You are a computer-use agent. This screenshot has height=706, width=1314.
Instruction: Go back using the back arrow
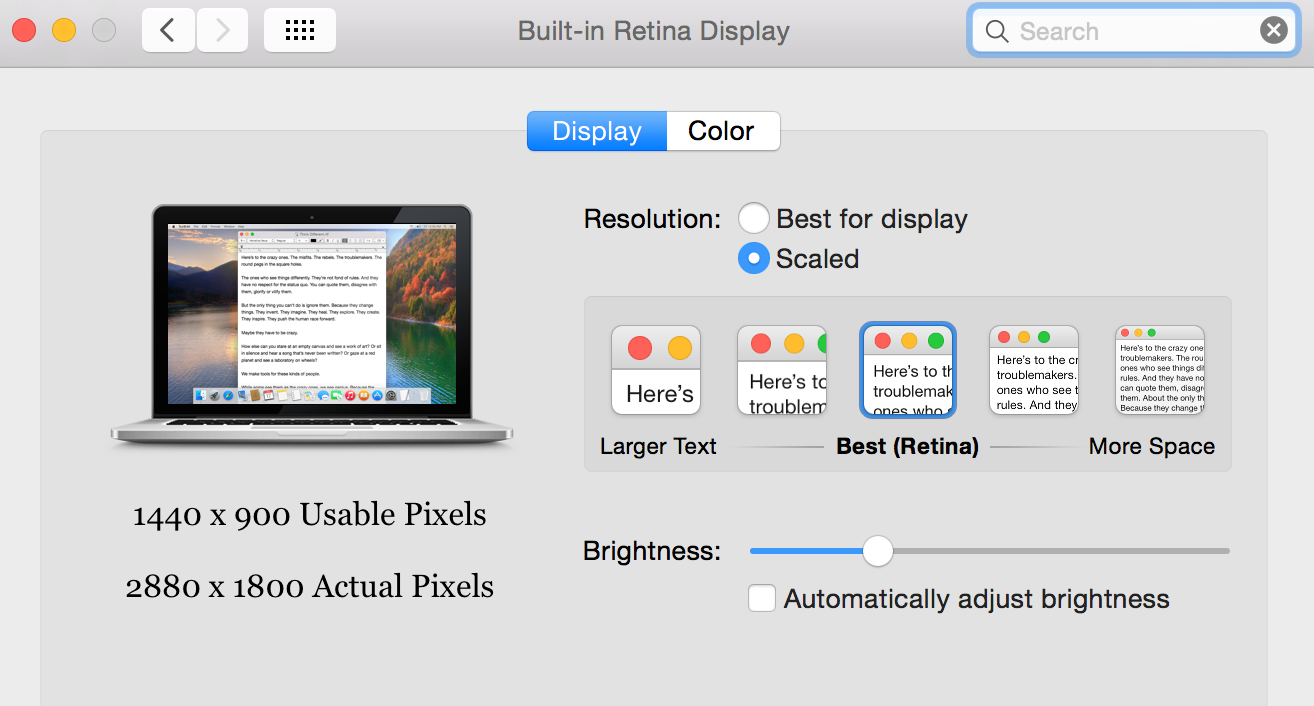pos(167,30)
